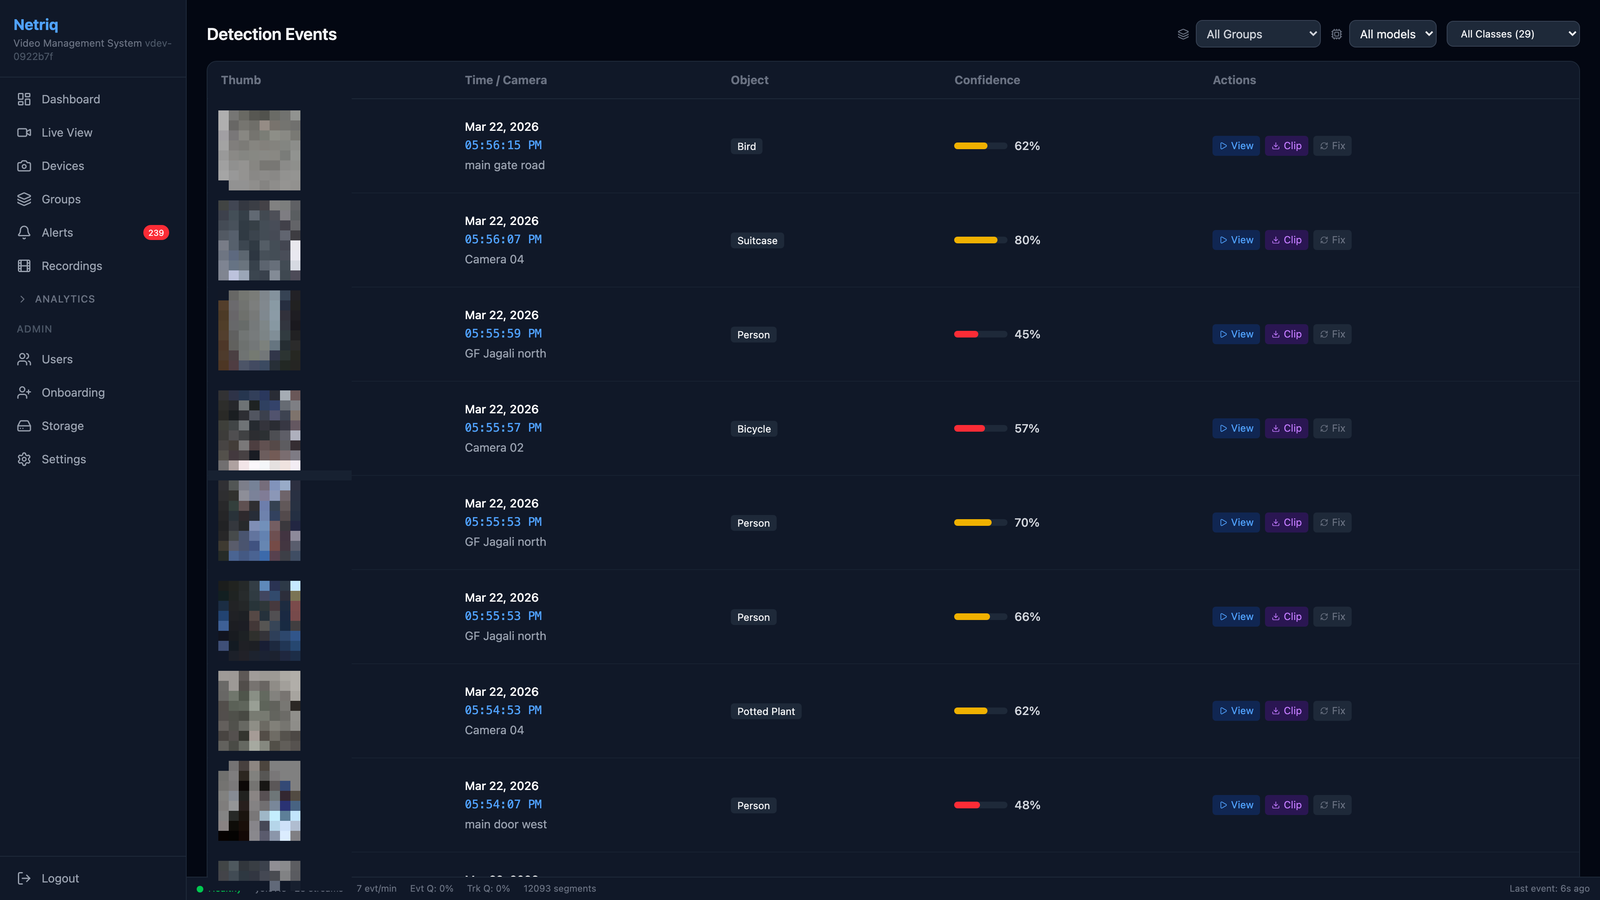
Task: Open the Storage page
Action: pos(92,426)
